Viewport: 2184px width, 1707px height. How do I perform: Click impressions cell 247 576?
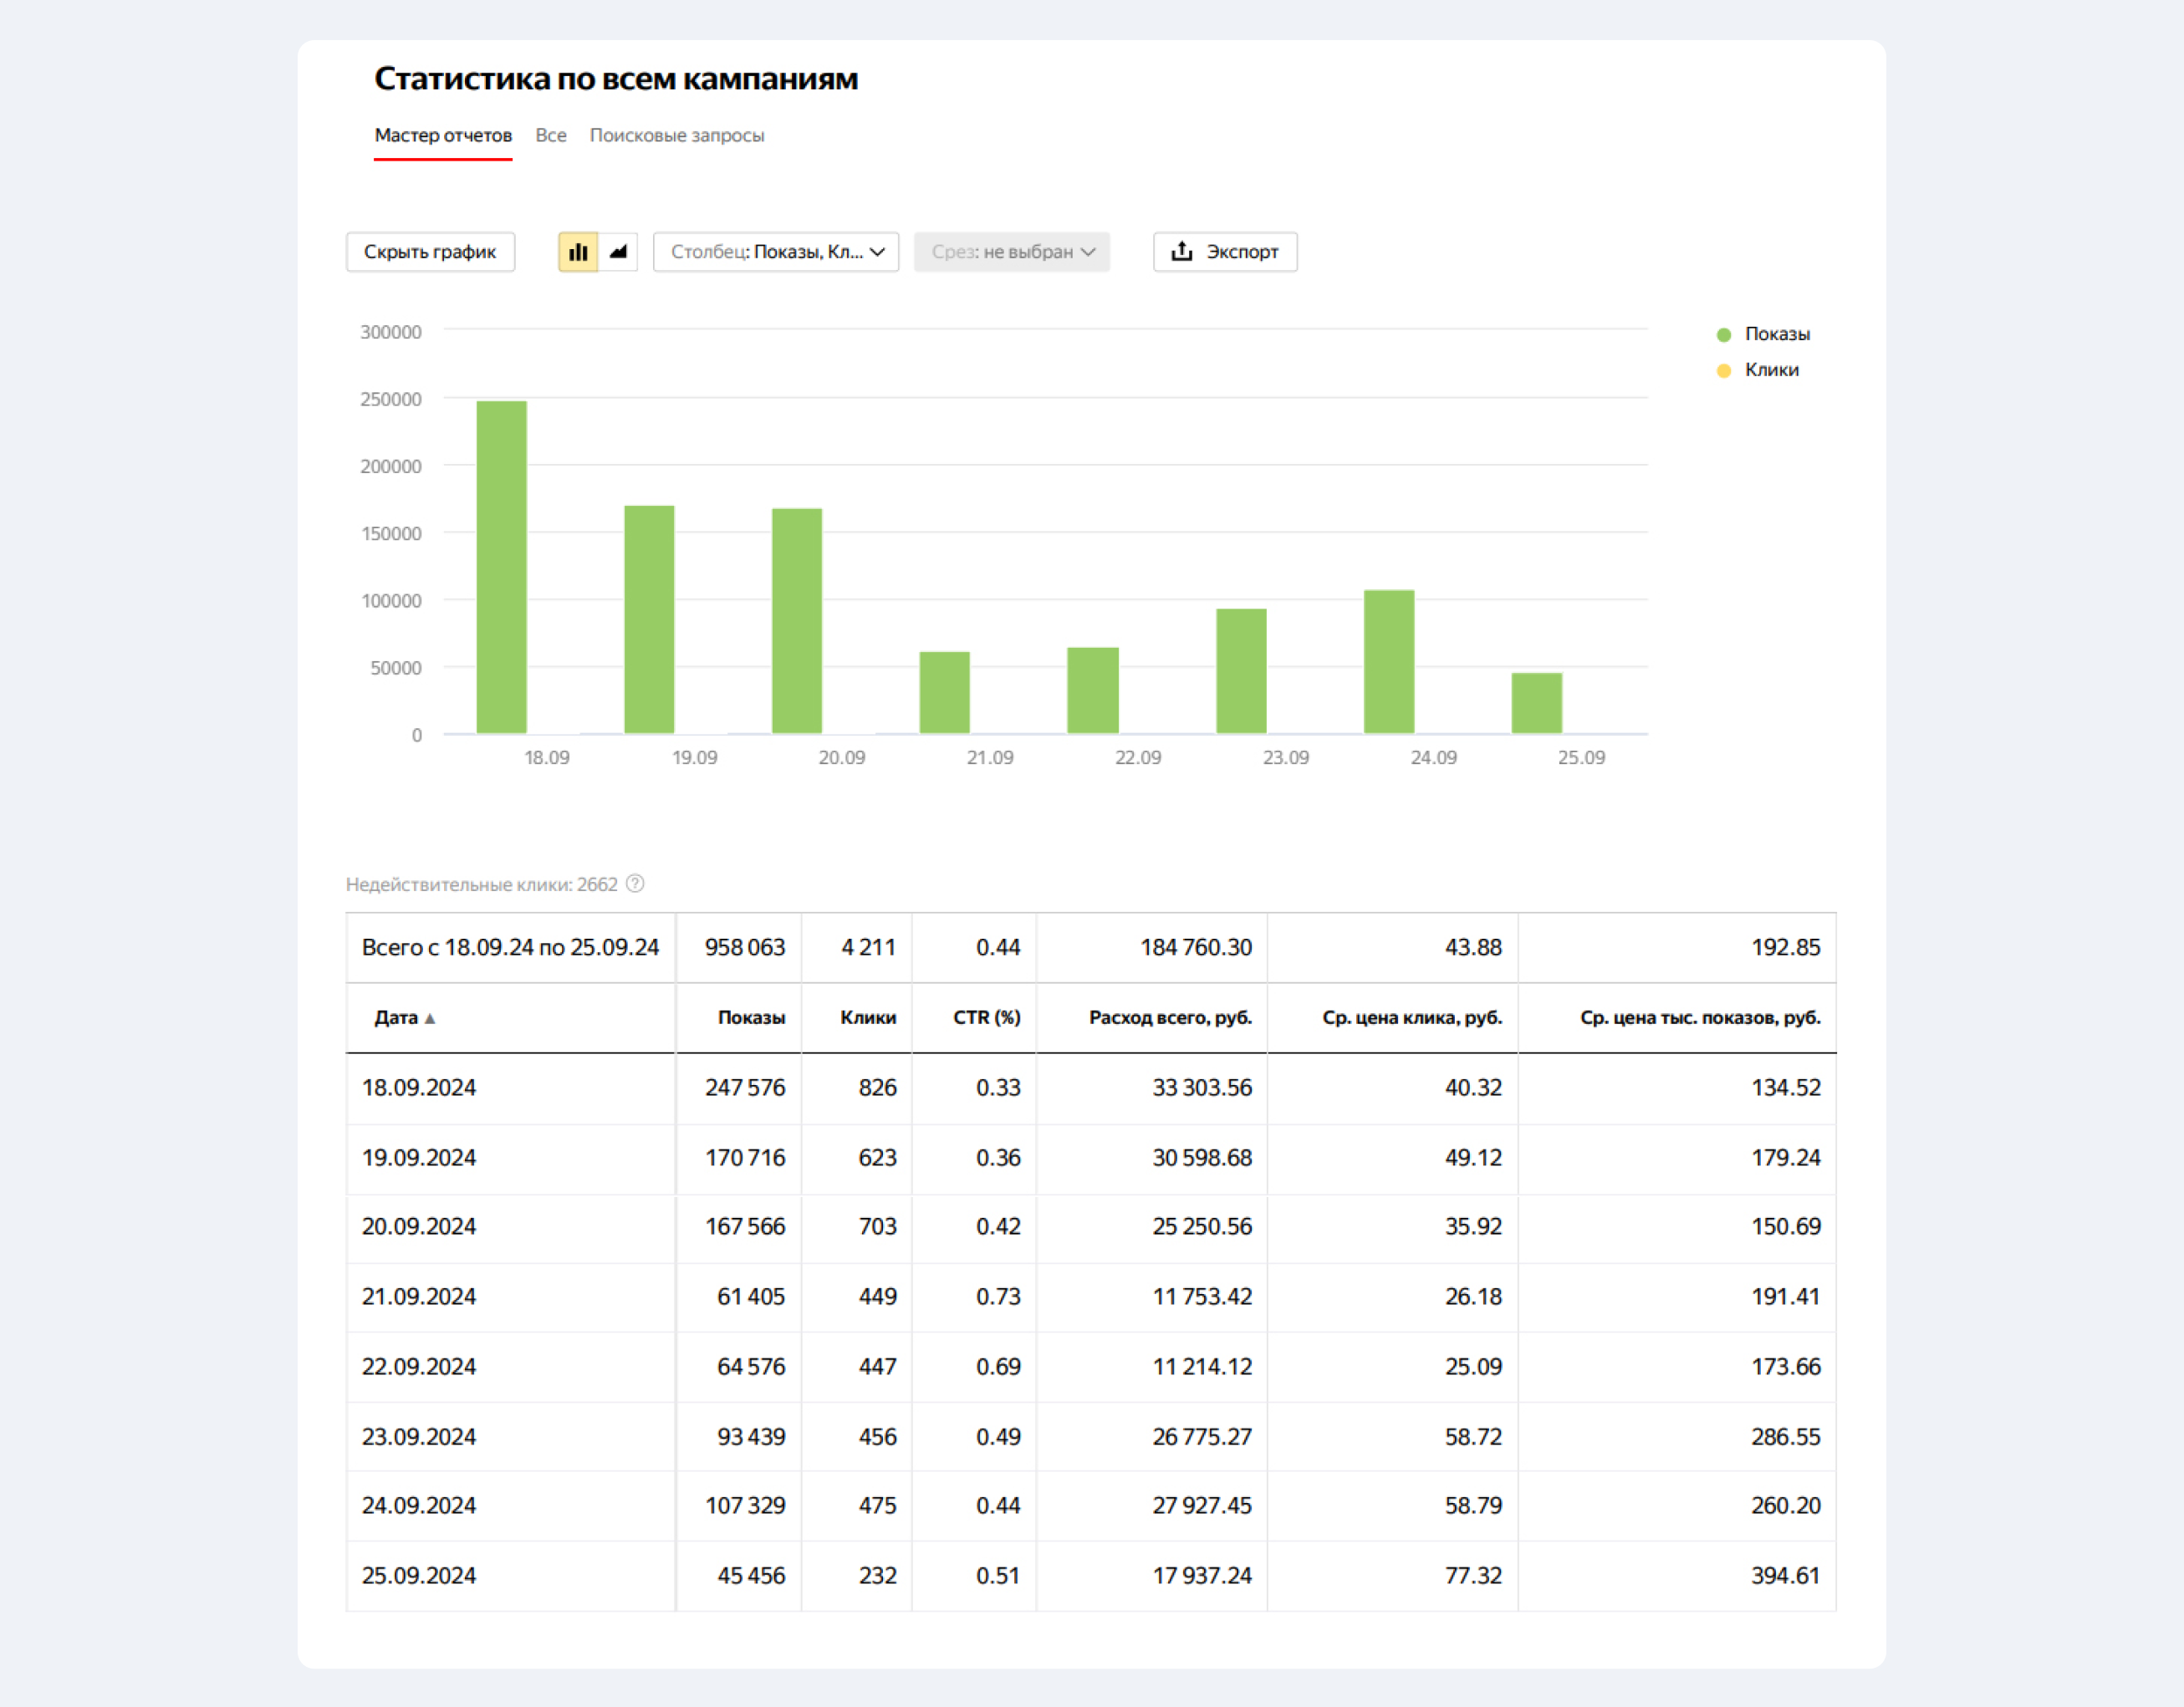click(x=745, y=1088)
